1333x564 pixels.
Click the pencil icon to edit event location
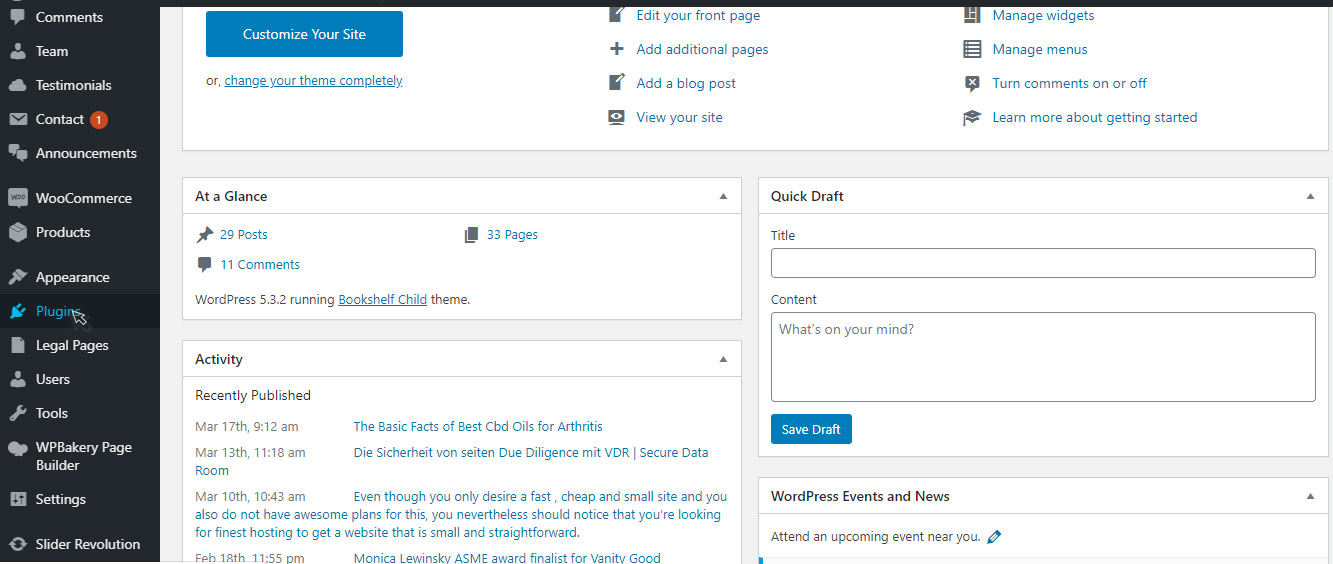(994, 537)
